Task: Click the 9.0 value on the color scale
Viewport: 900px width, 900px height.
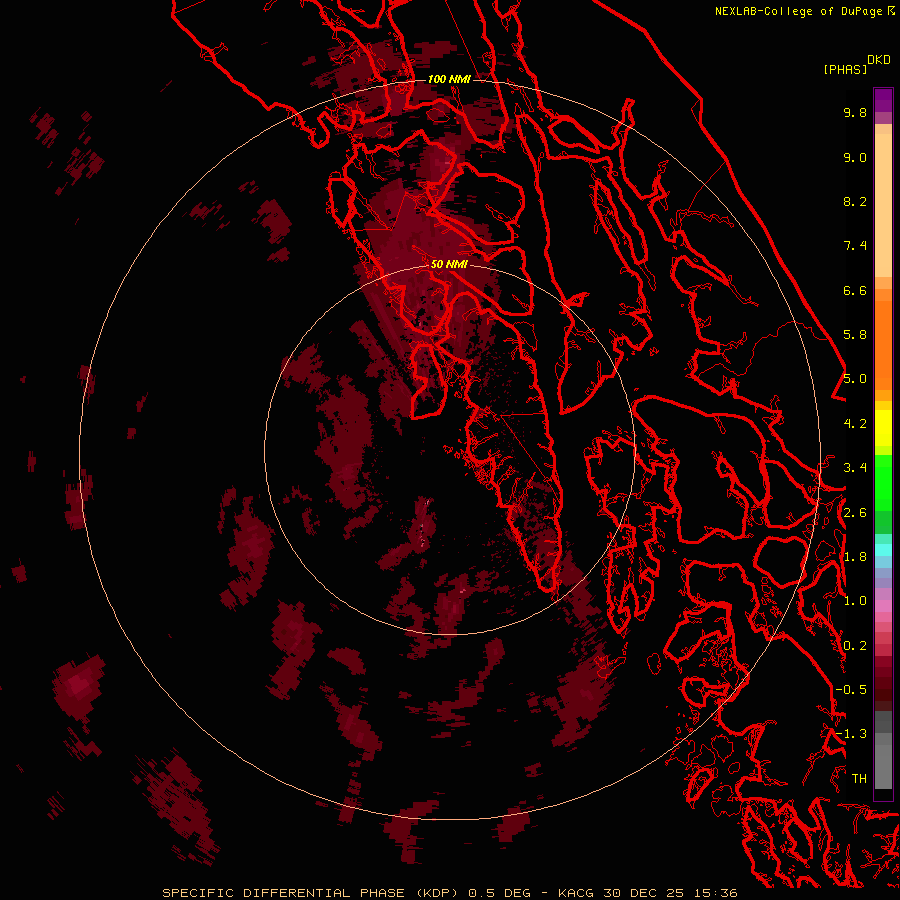Action: coord(855,157)
